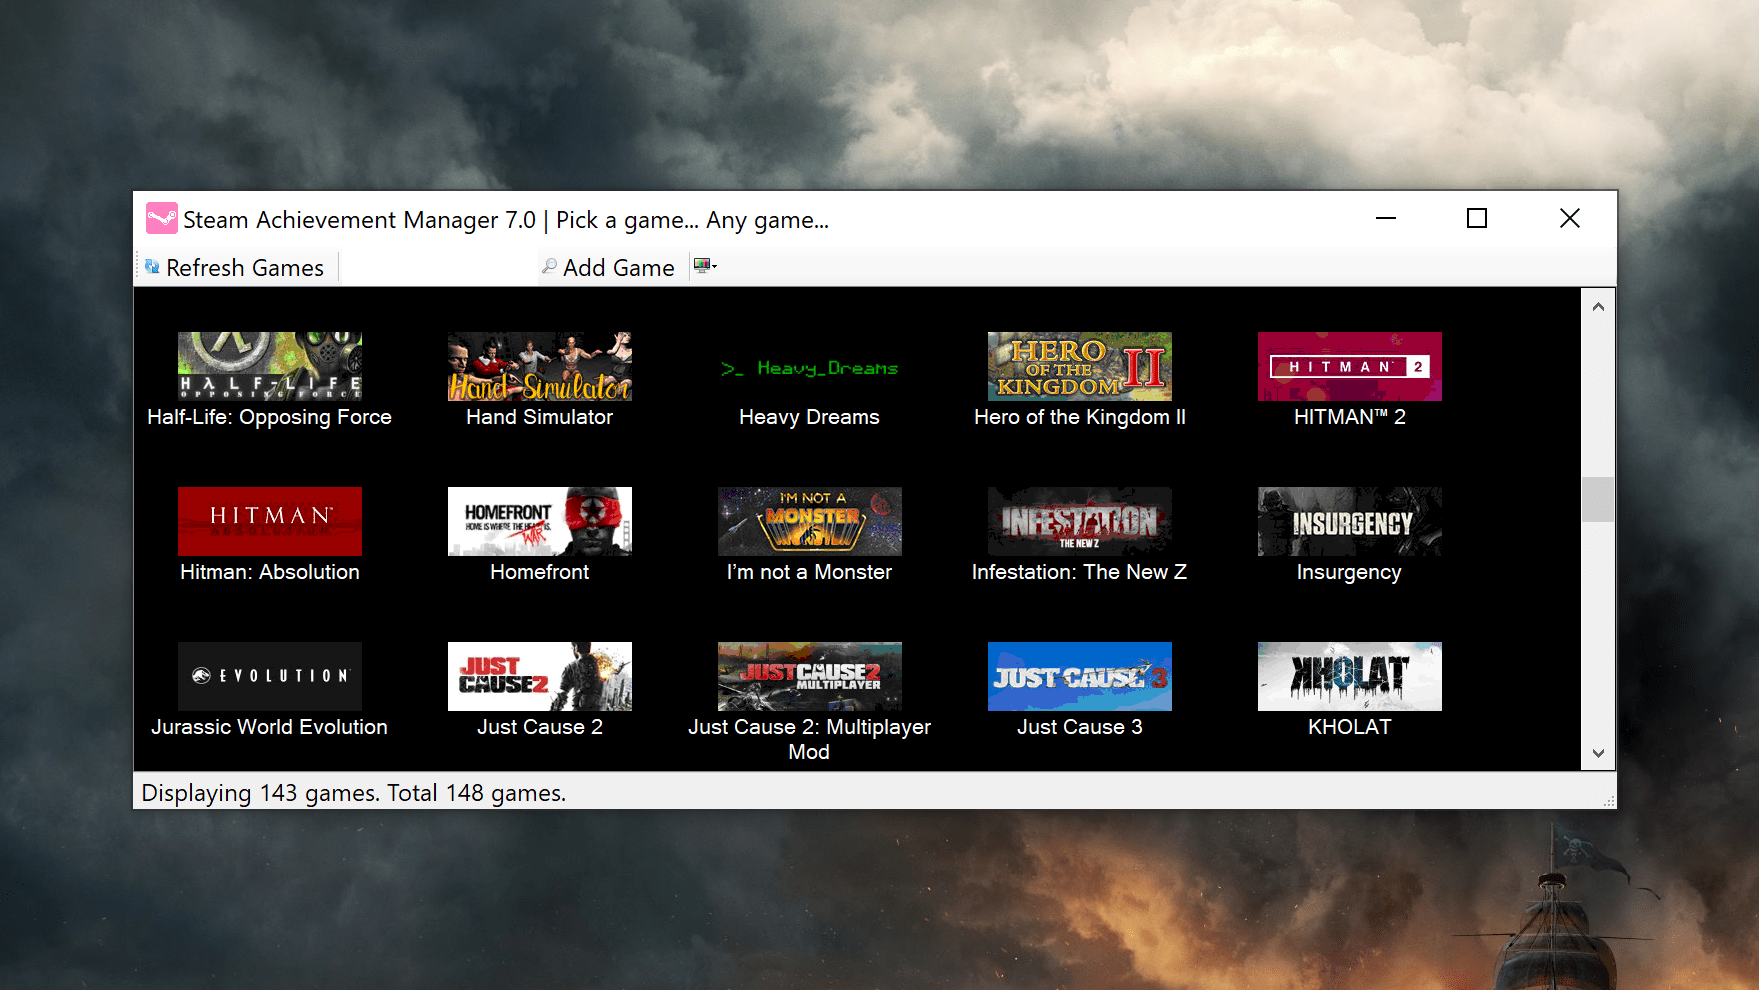The height and width of the screenshot is (990, 1759).
Task: Close the Steam Achievement Manager window
Action: (x=1570, y=218)
